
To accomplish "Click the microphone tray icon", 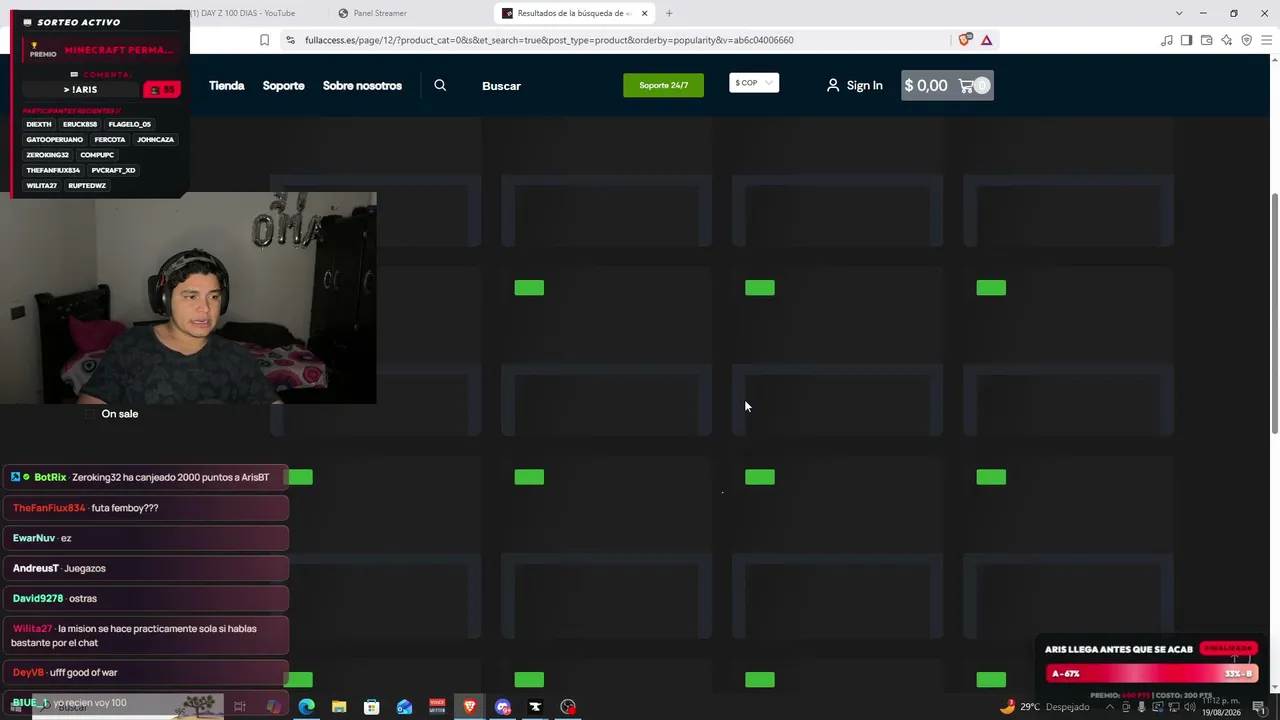I will (x=1142, y=707).
